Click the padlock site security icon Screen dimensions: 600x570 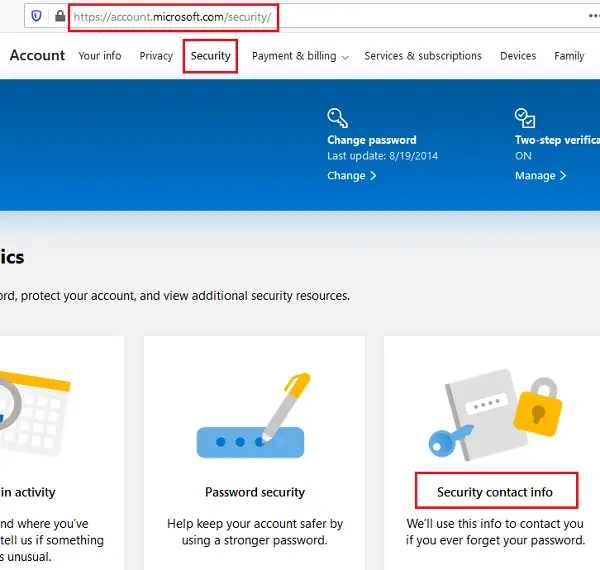point(60,16)
